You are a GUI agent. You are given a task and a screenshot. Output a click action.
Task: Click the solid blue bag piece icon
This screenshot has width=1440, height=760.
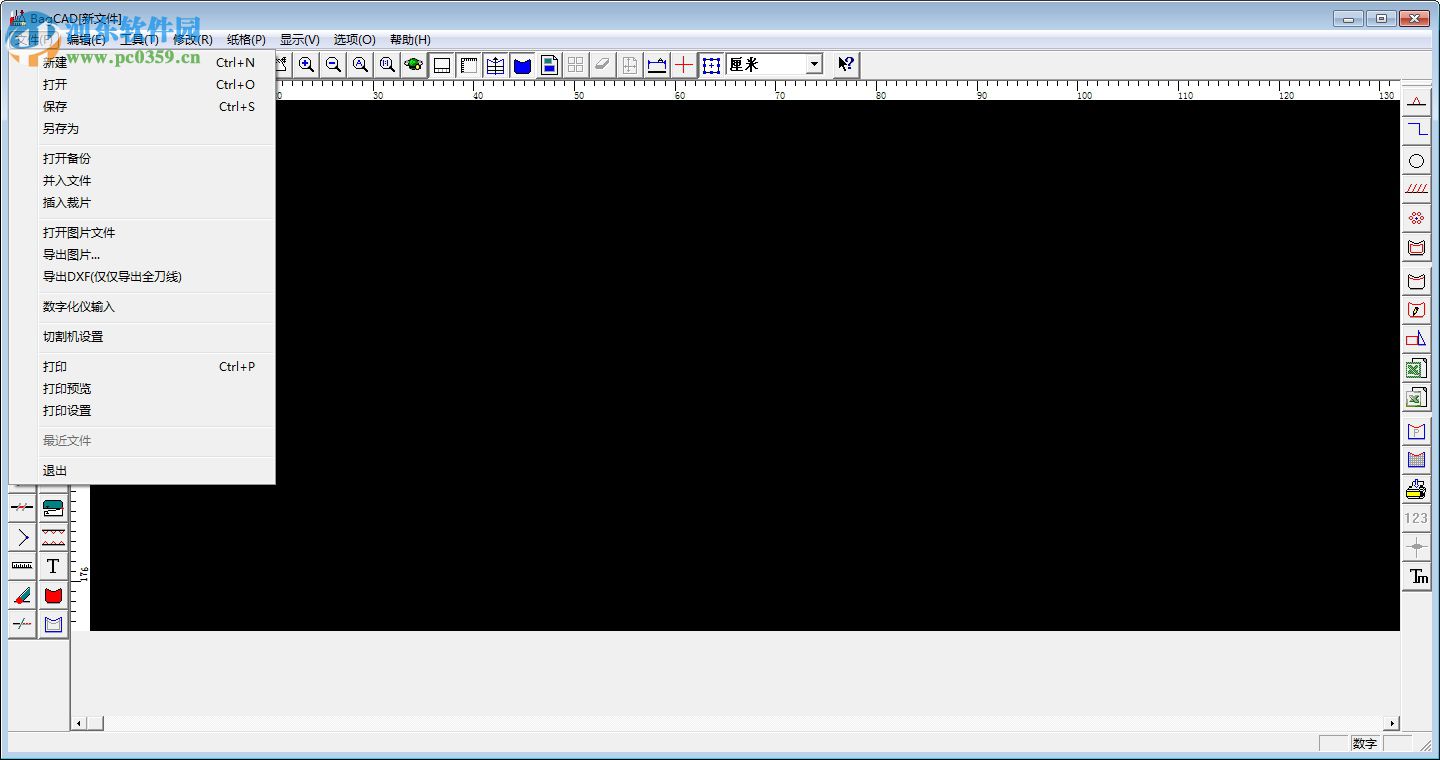pos(522,65)
